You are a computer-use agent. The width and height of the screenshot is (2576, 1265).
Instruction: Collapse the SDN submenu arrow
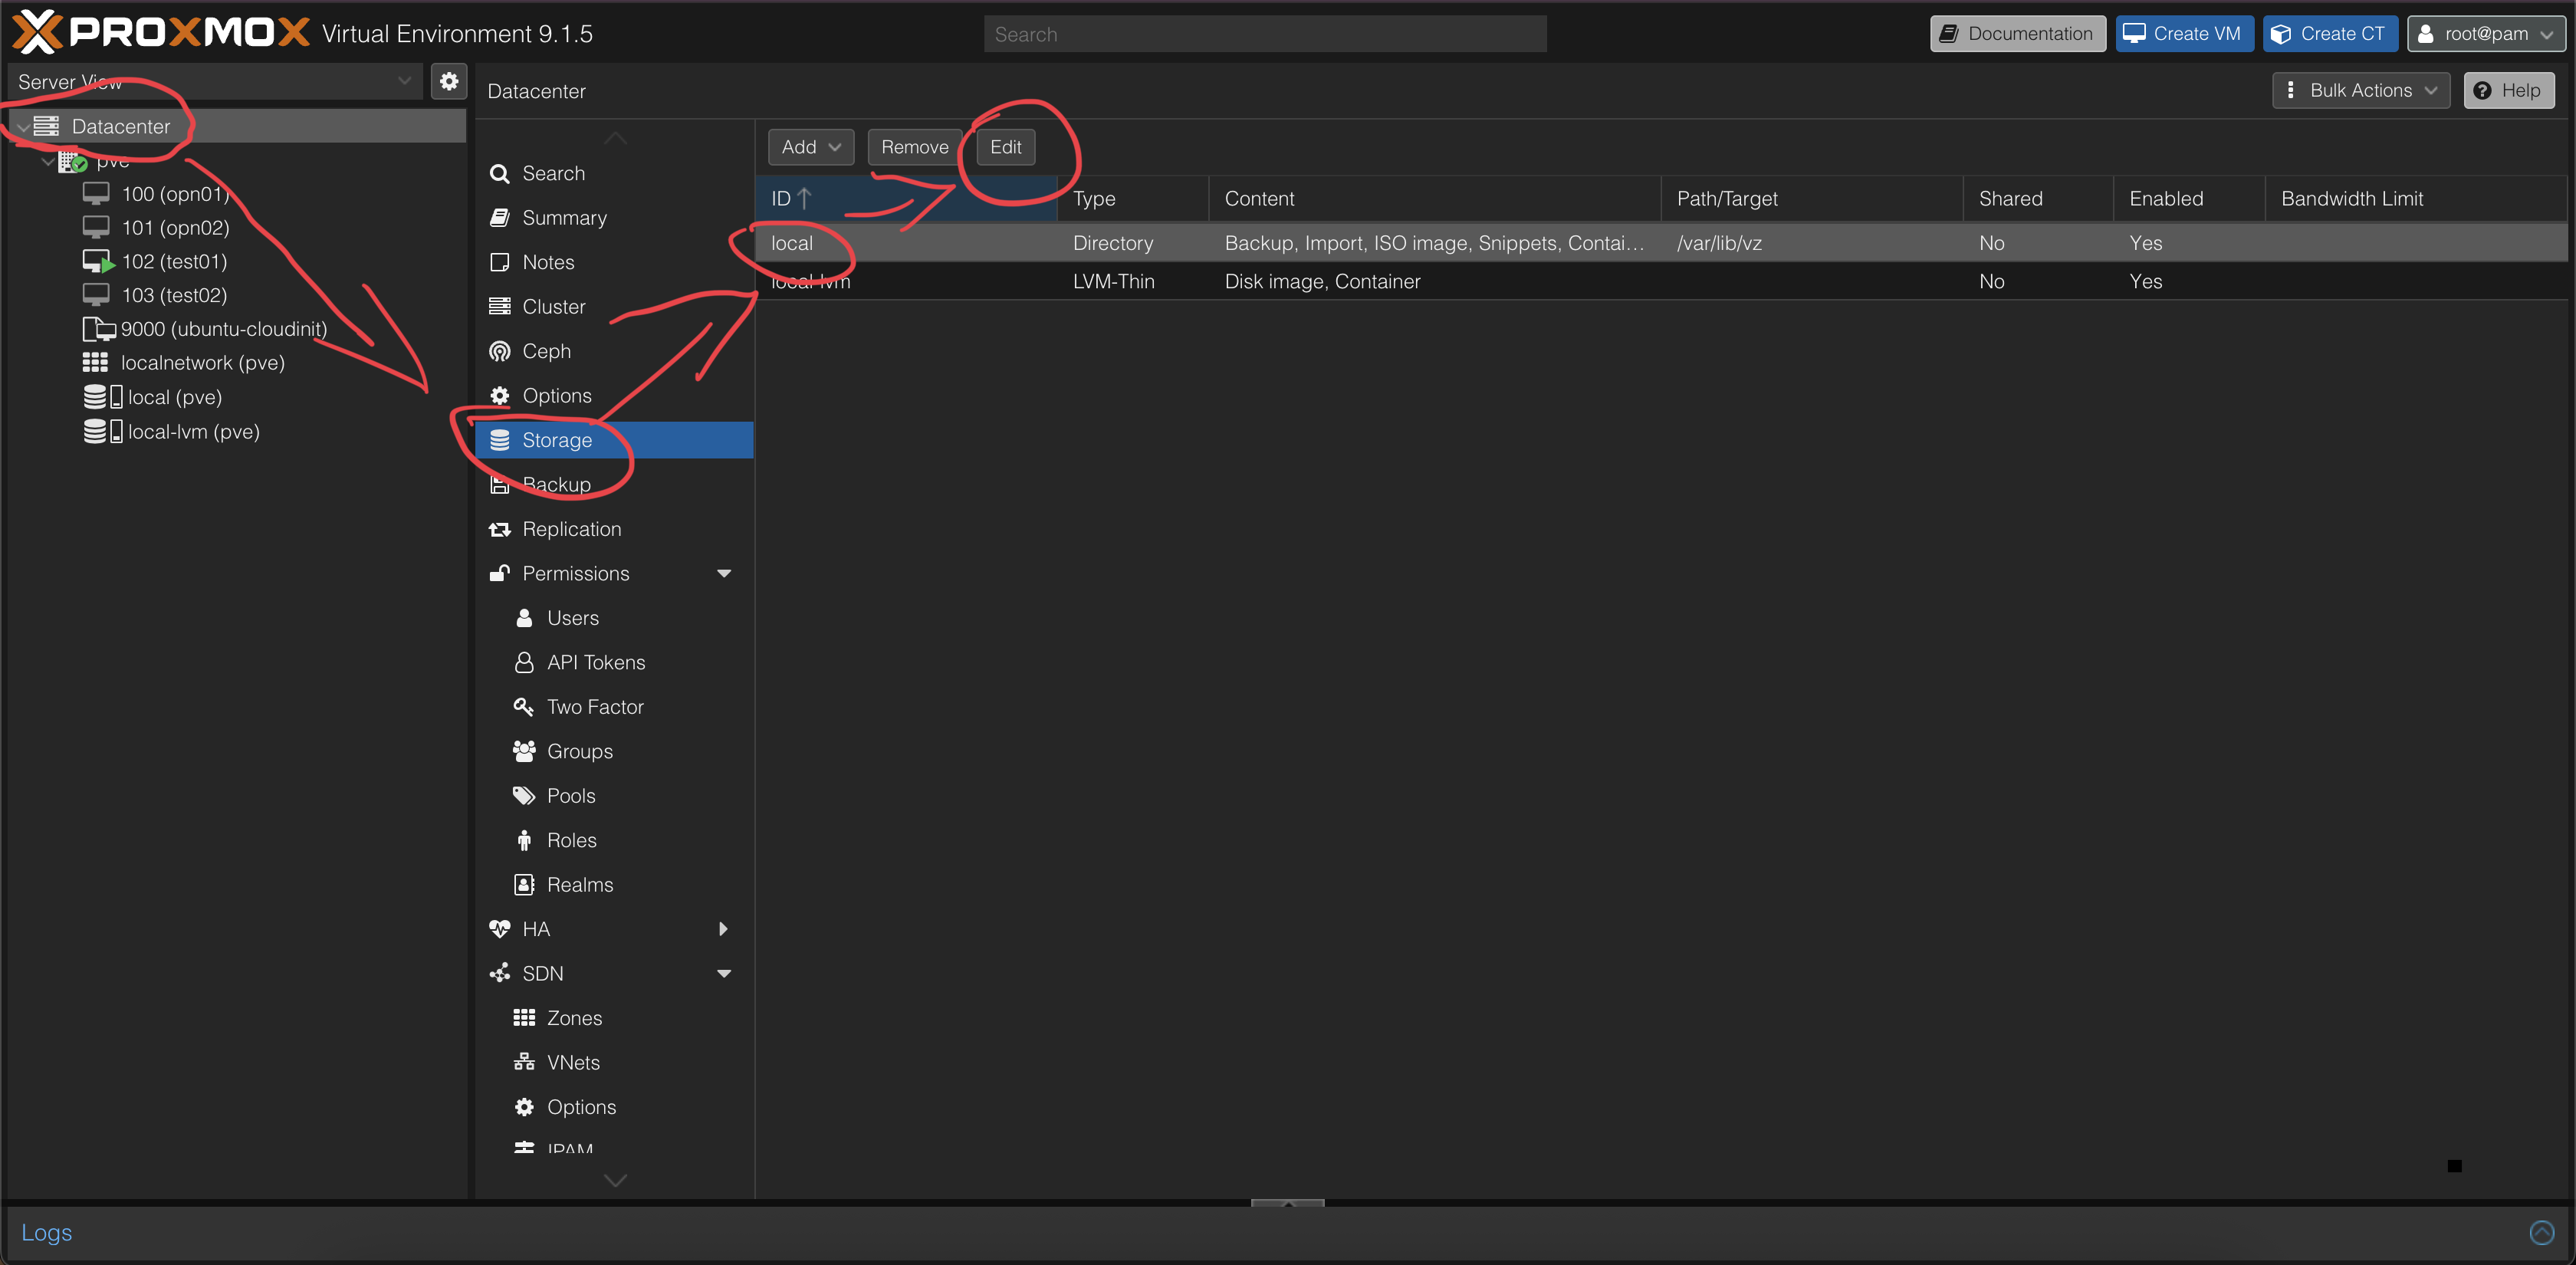coord(724,974)
